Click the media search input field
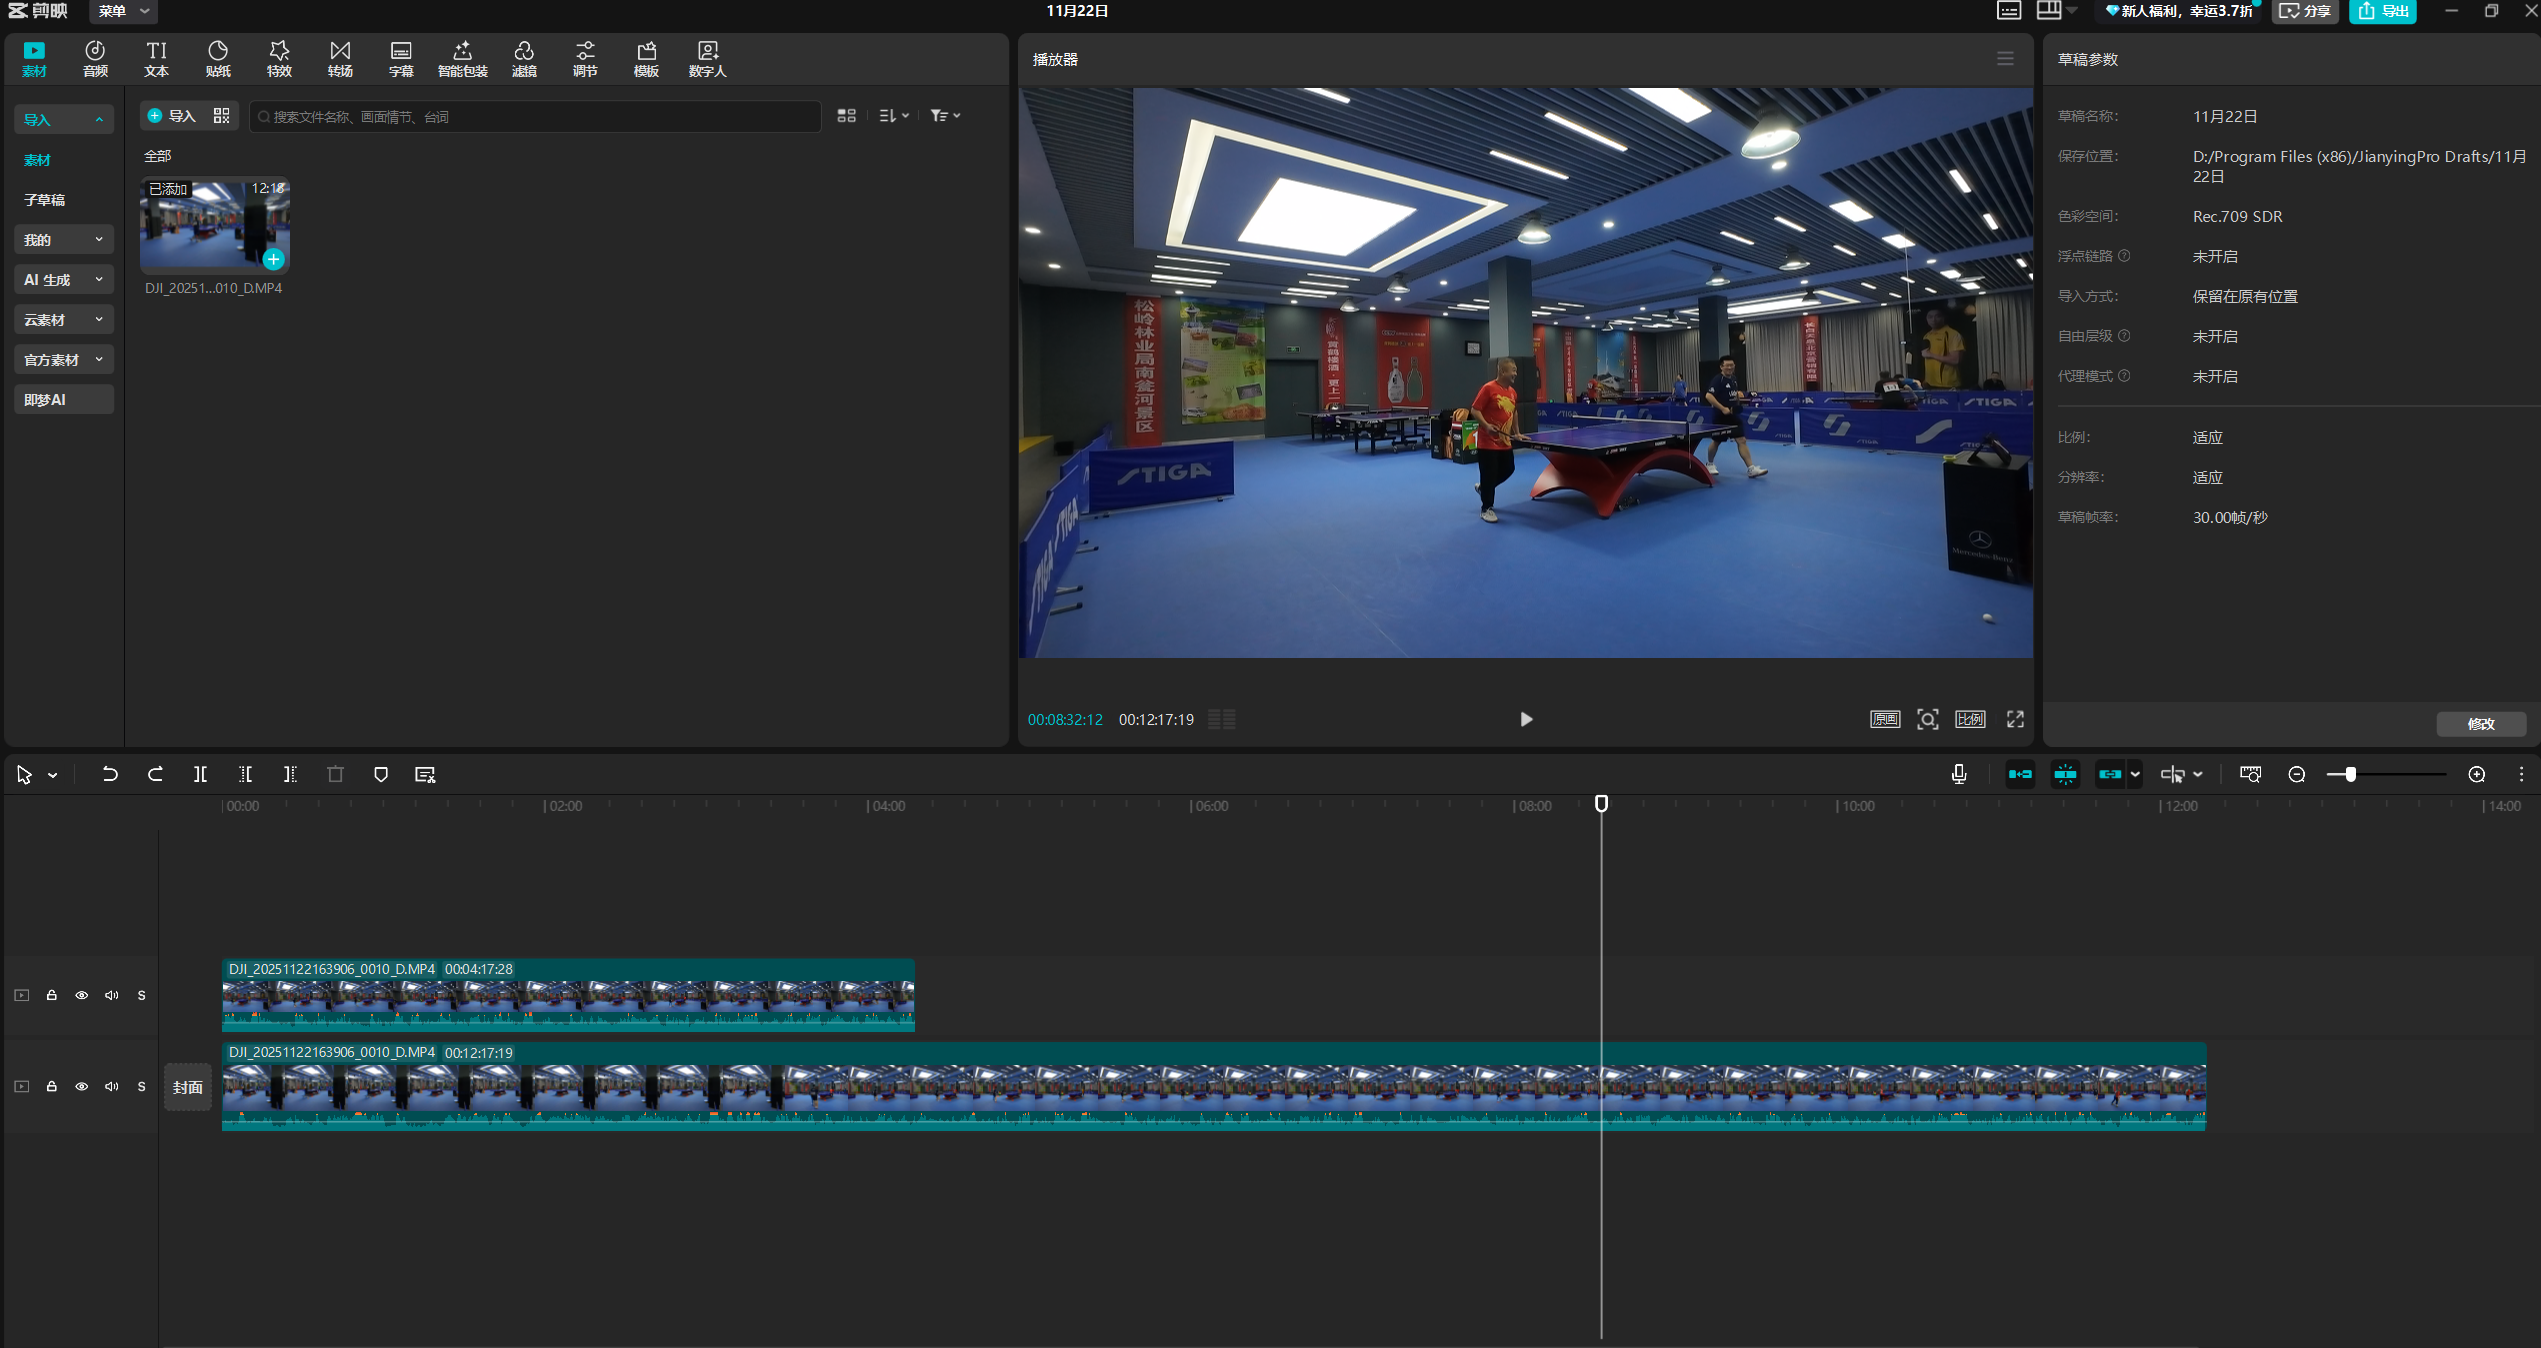This screenshot has height=1348, width=2541. [535, 117]
